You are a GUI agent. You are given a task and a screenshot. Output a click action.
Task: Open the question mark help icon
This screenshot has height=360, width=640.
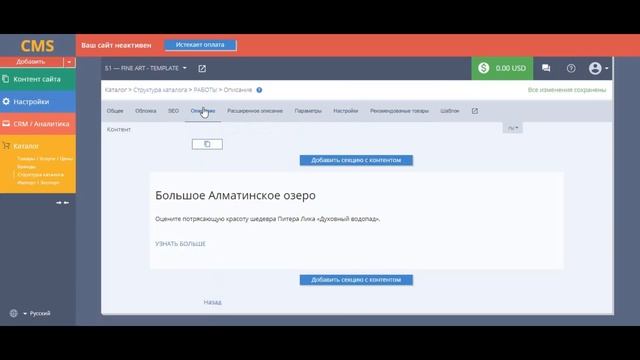[571, 68]
